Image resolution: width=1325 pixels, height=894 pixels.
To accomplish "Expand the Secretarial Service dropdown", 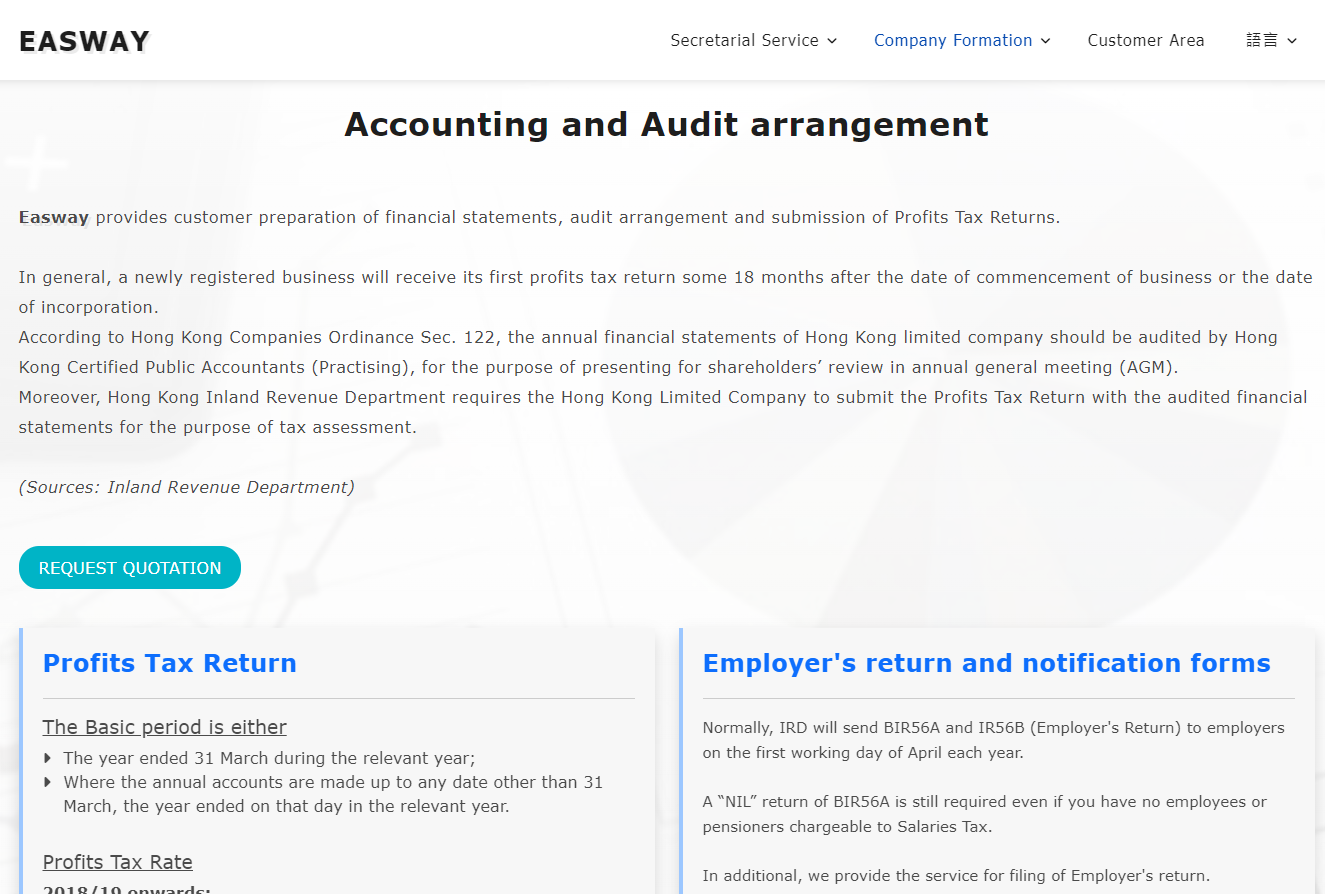I will click(745, 40).
